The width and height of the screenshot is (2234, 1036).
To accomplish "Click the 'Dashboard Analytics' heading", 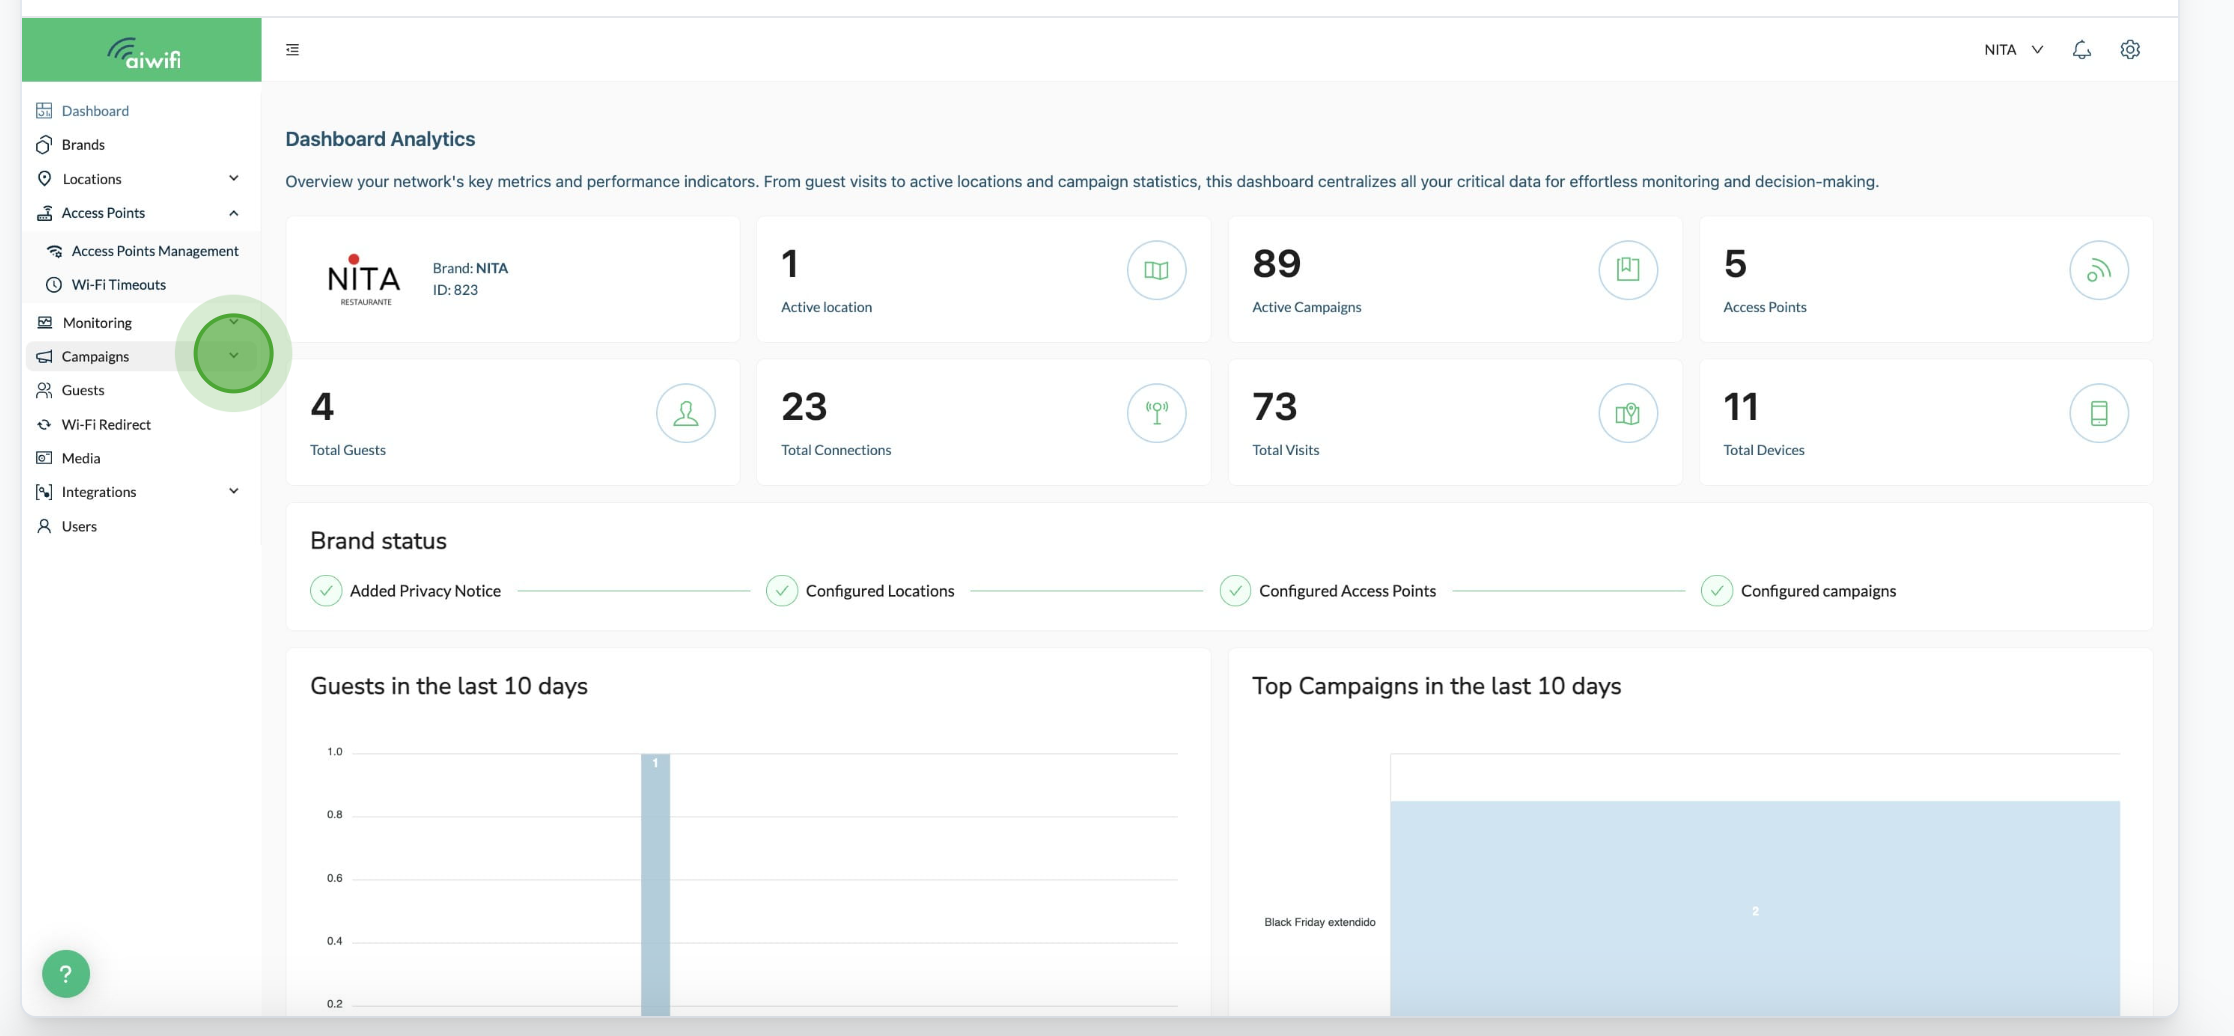I will (380, 139).
